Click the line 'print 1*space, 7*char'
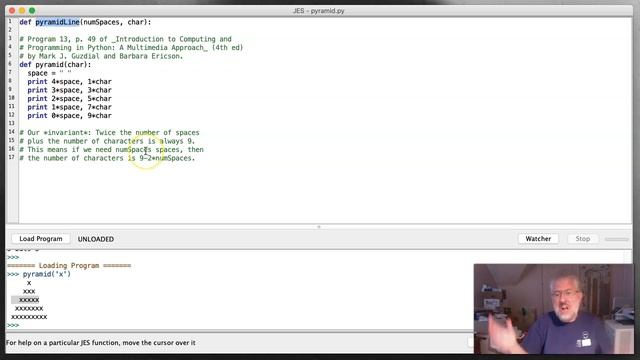This screenshot has height=360, width=640. [69, 107]
